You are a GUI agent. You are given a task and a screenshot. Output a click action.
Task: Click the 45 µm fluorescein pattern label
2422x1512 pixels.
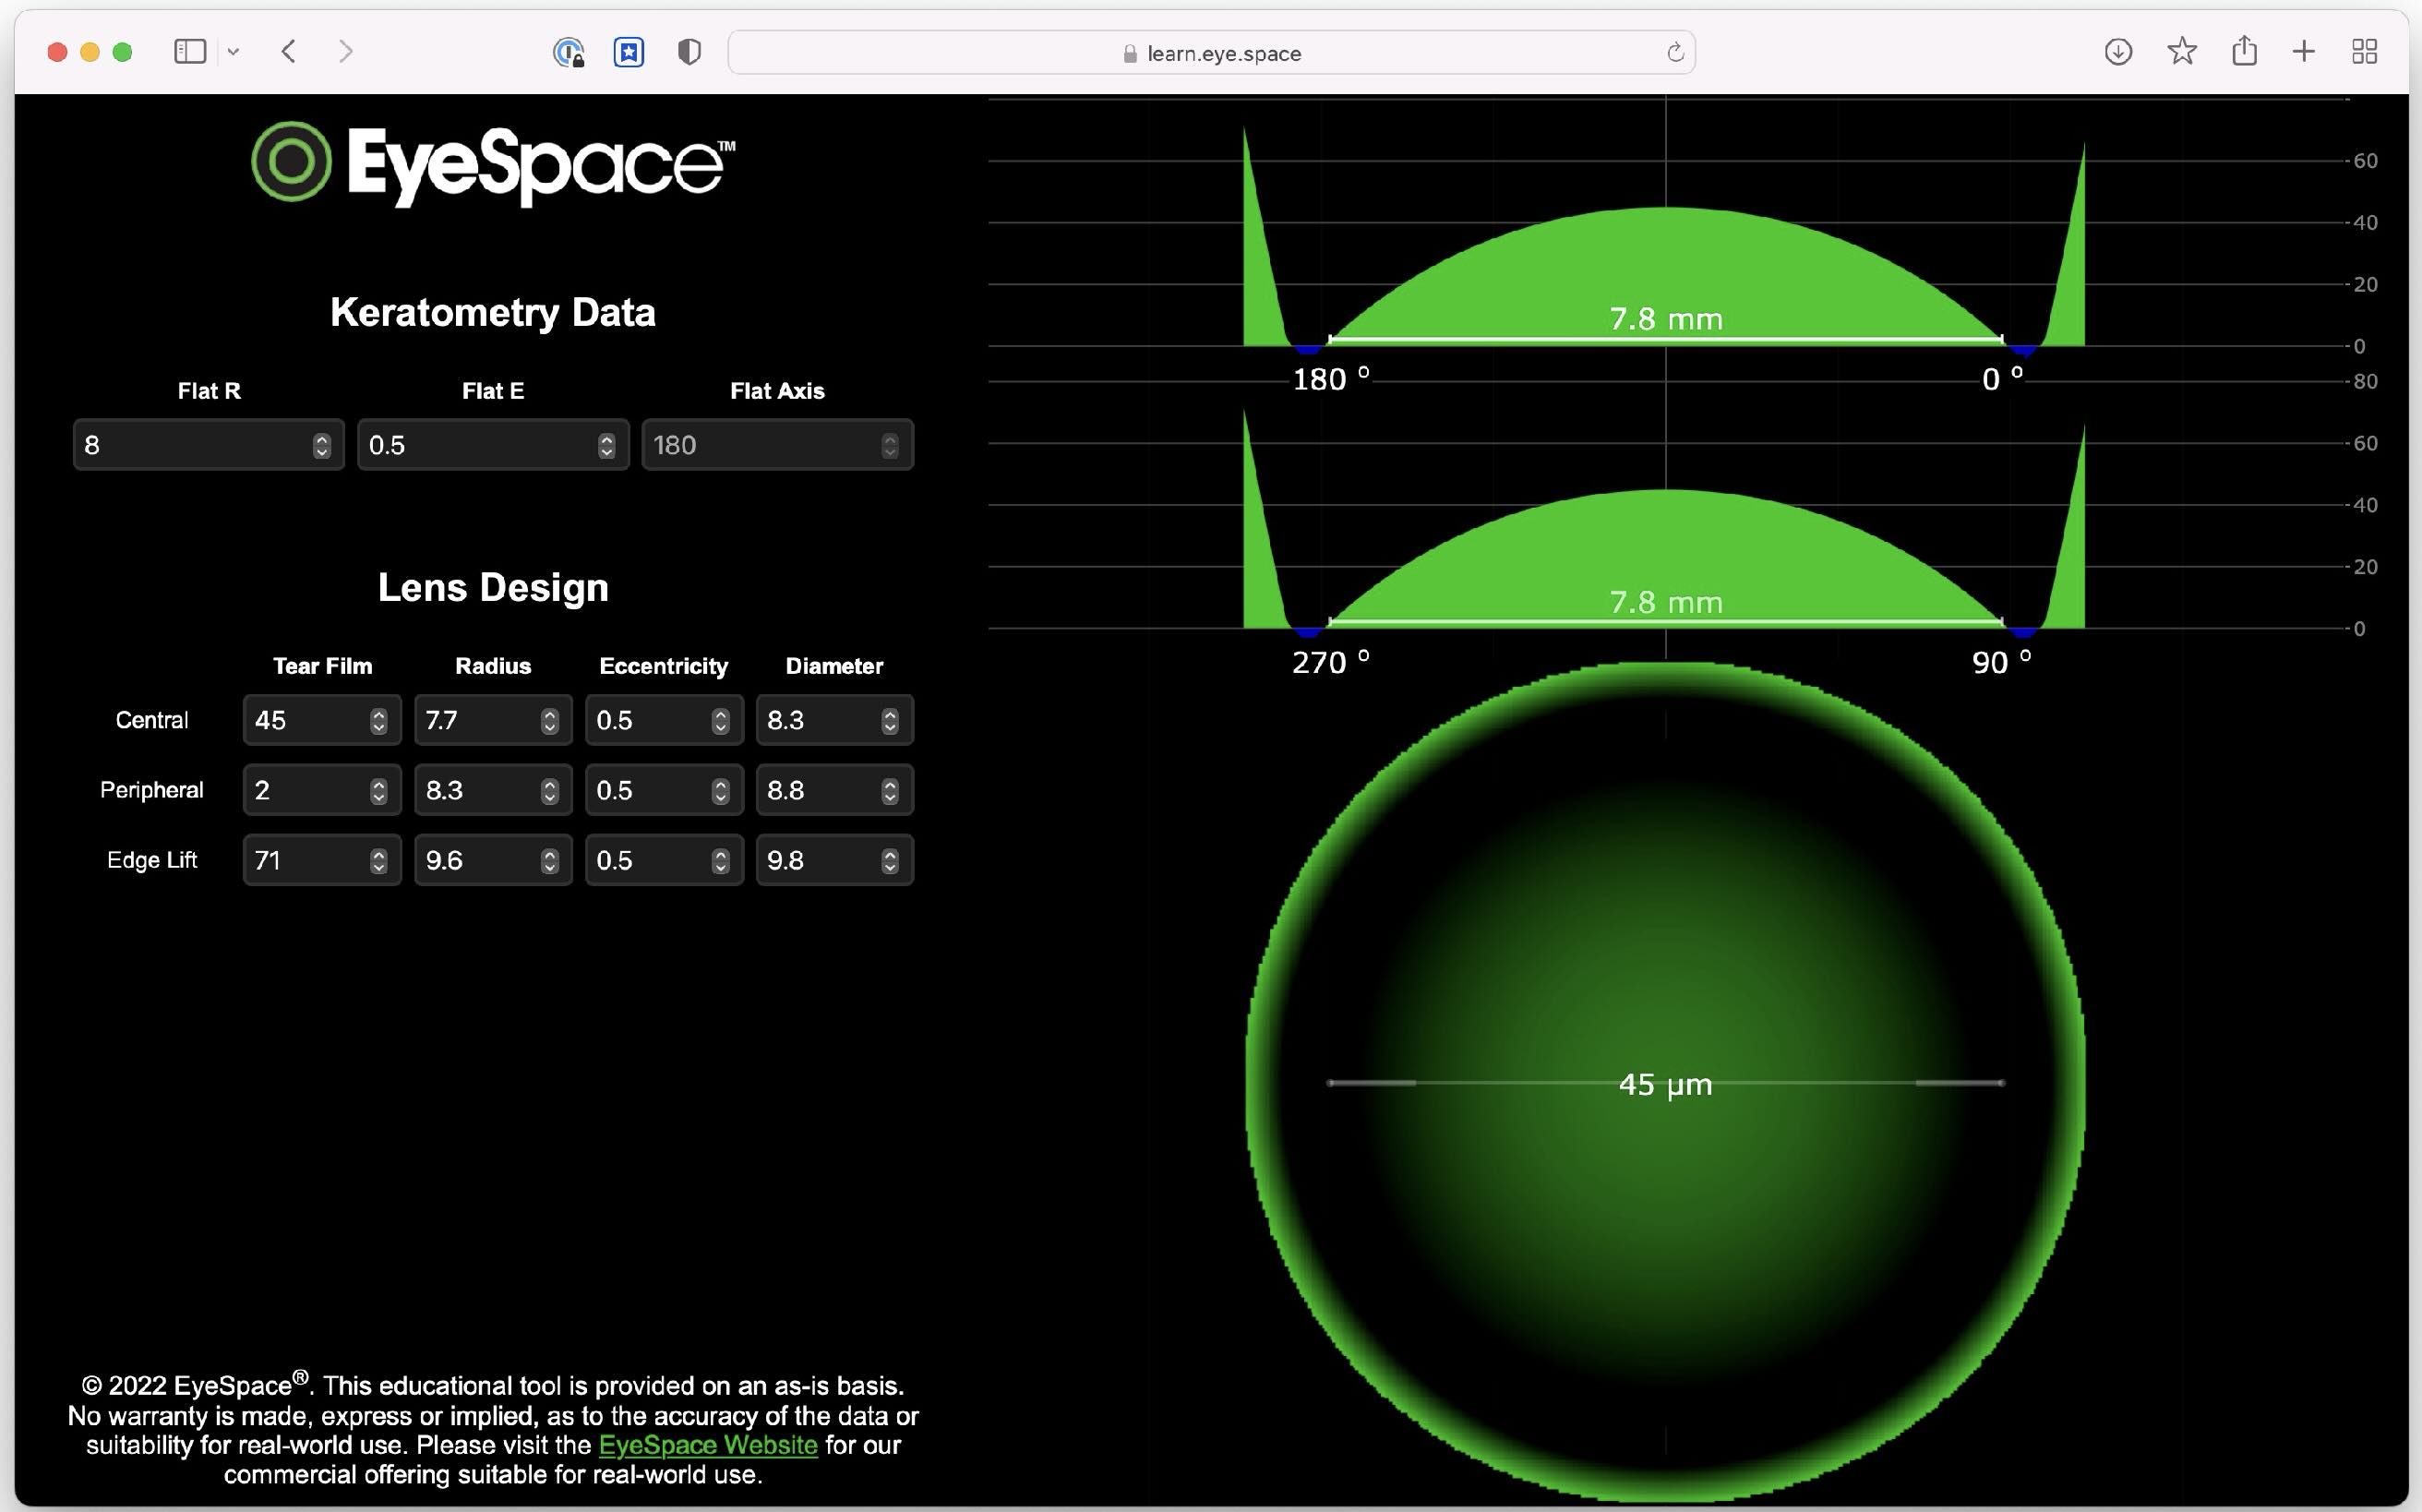point(1665,1084)
